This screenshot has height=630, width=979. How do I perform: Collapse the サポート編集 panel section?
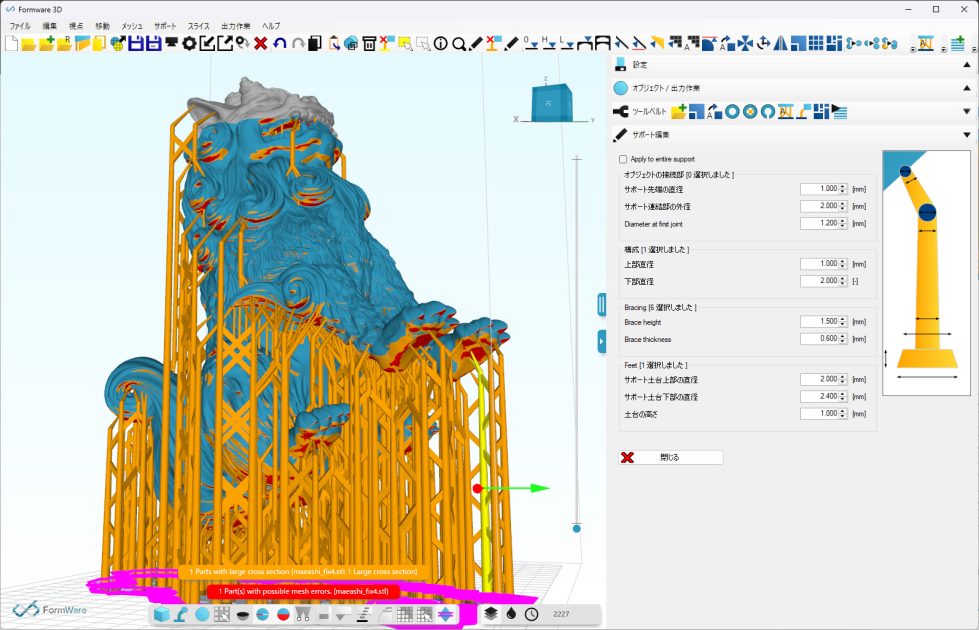(x=966, y=134)
